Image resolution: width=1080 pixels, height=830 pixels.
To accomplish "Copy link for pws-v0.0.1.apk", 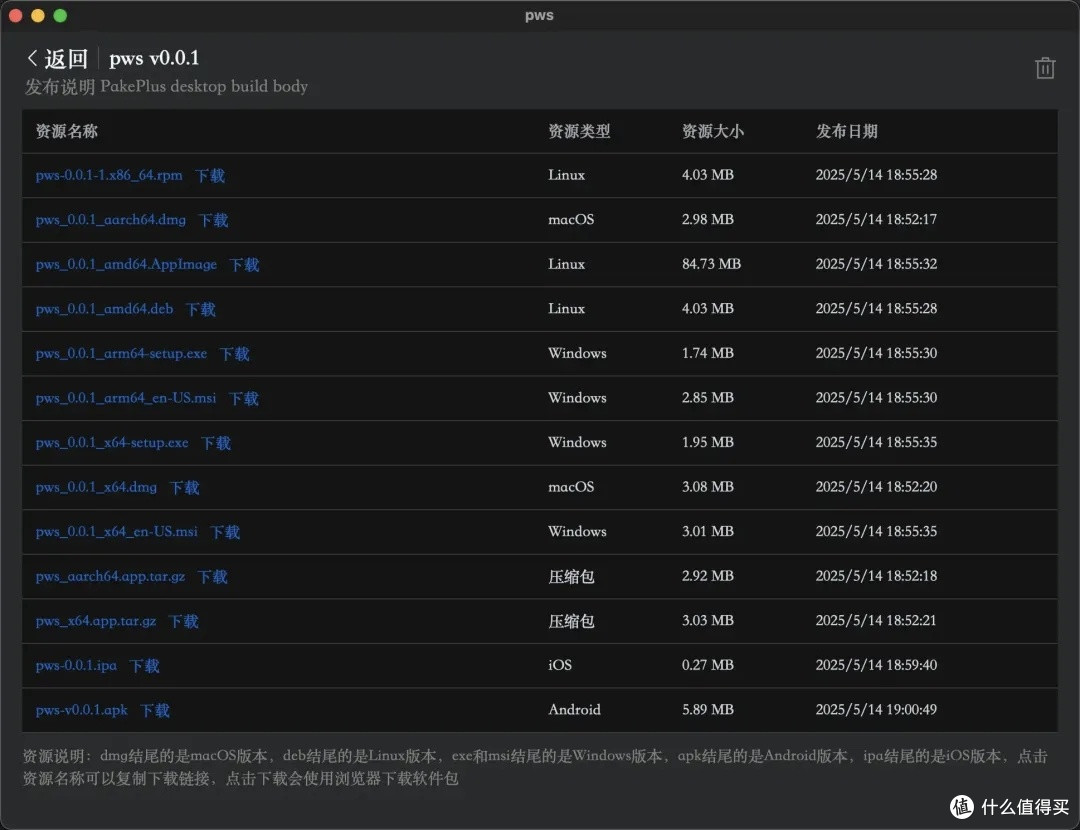I will point(81,710).
